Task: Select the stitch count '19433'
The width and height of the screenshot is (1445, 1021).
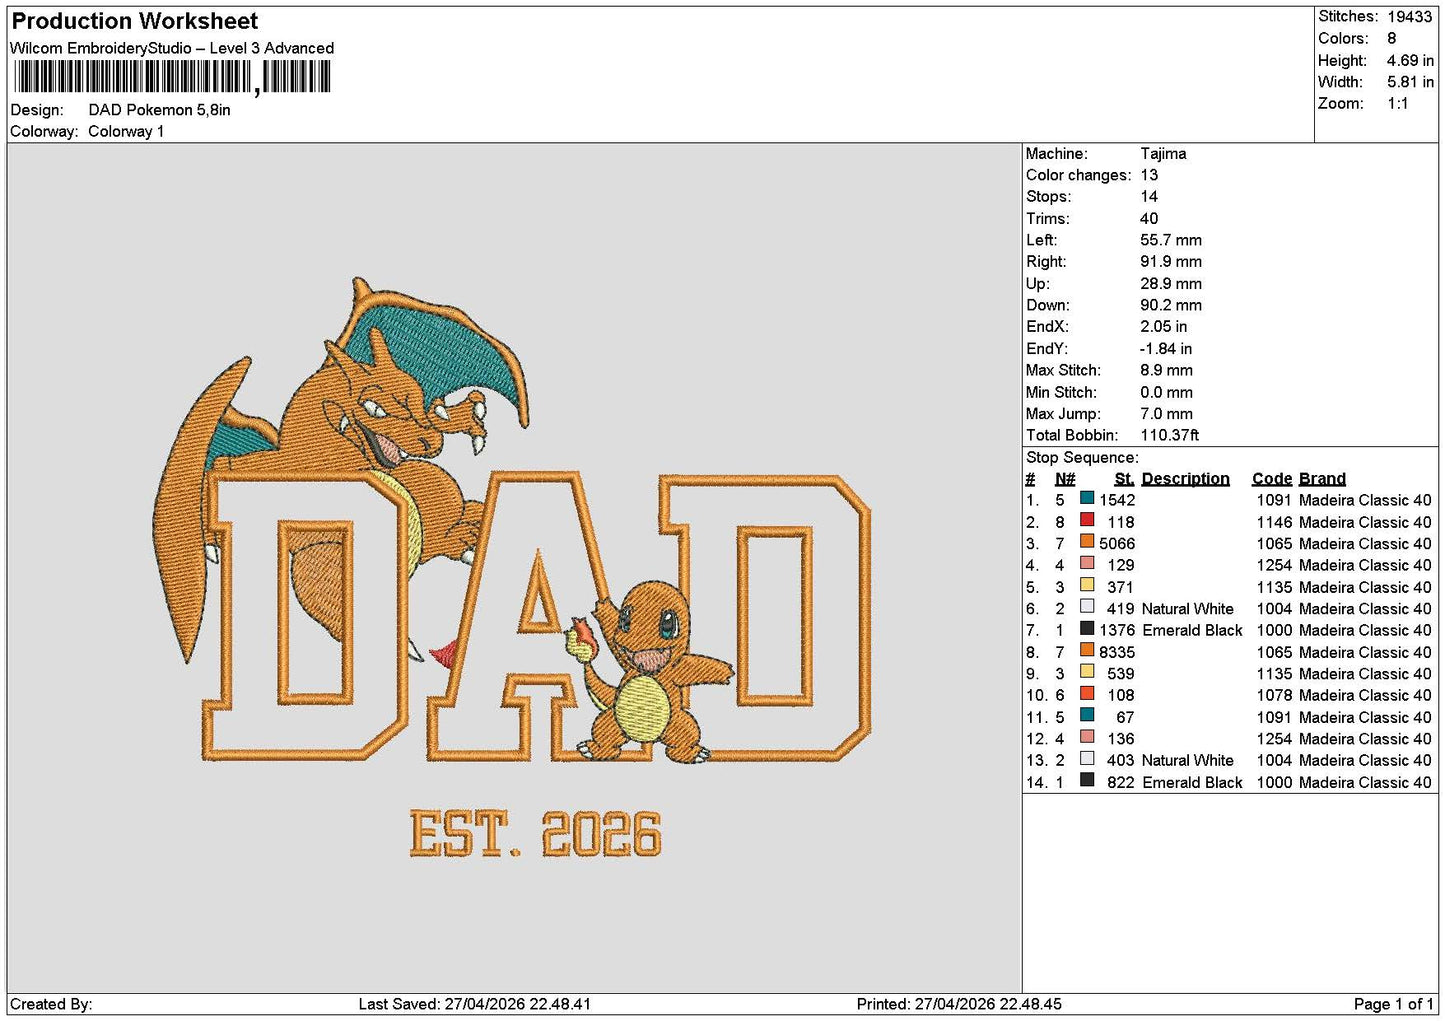Action: (1410, 17)
